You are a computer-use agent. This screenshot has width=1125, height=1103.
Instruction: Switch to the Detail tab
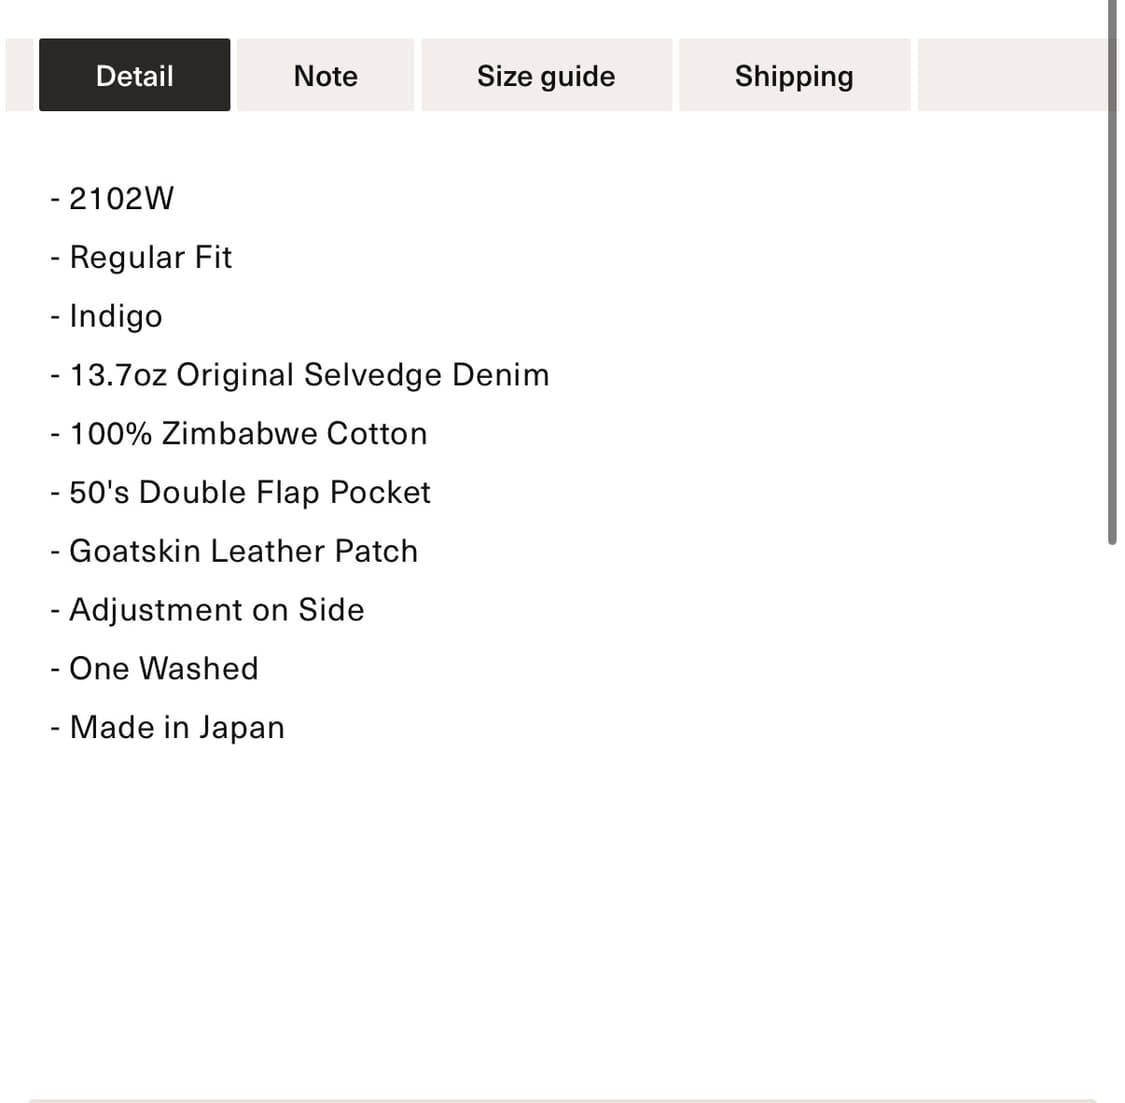134,76
